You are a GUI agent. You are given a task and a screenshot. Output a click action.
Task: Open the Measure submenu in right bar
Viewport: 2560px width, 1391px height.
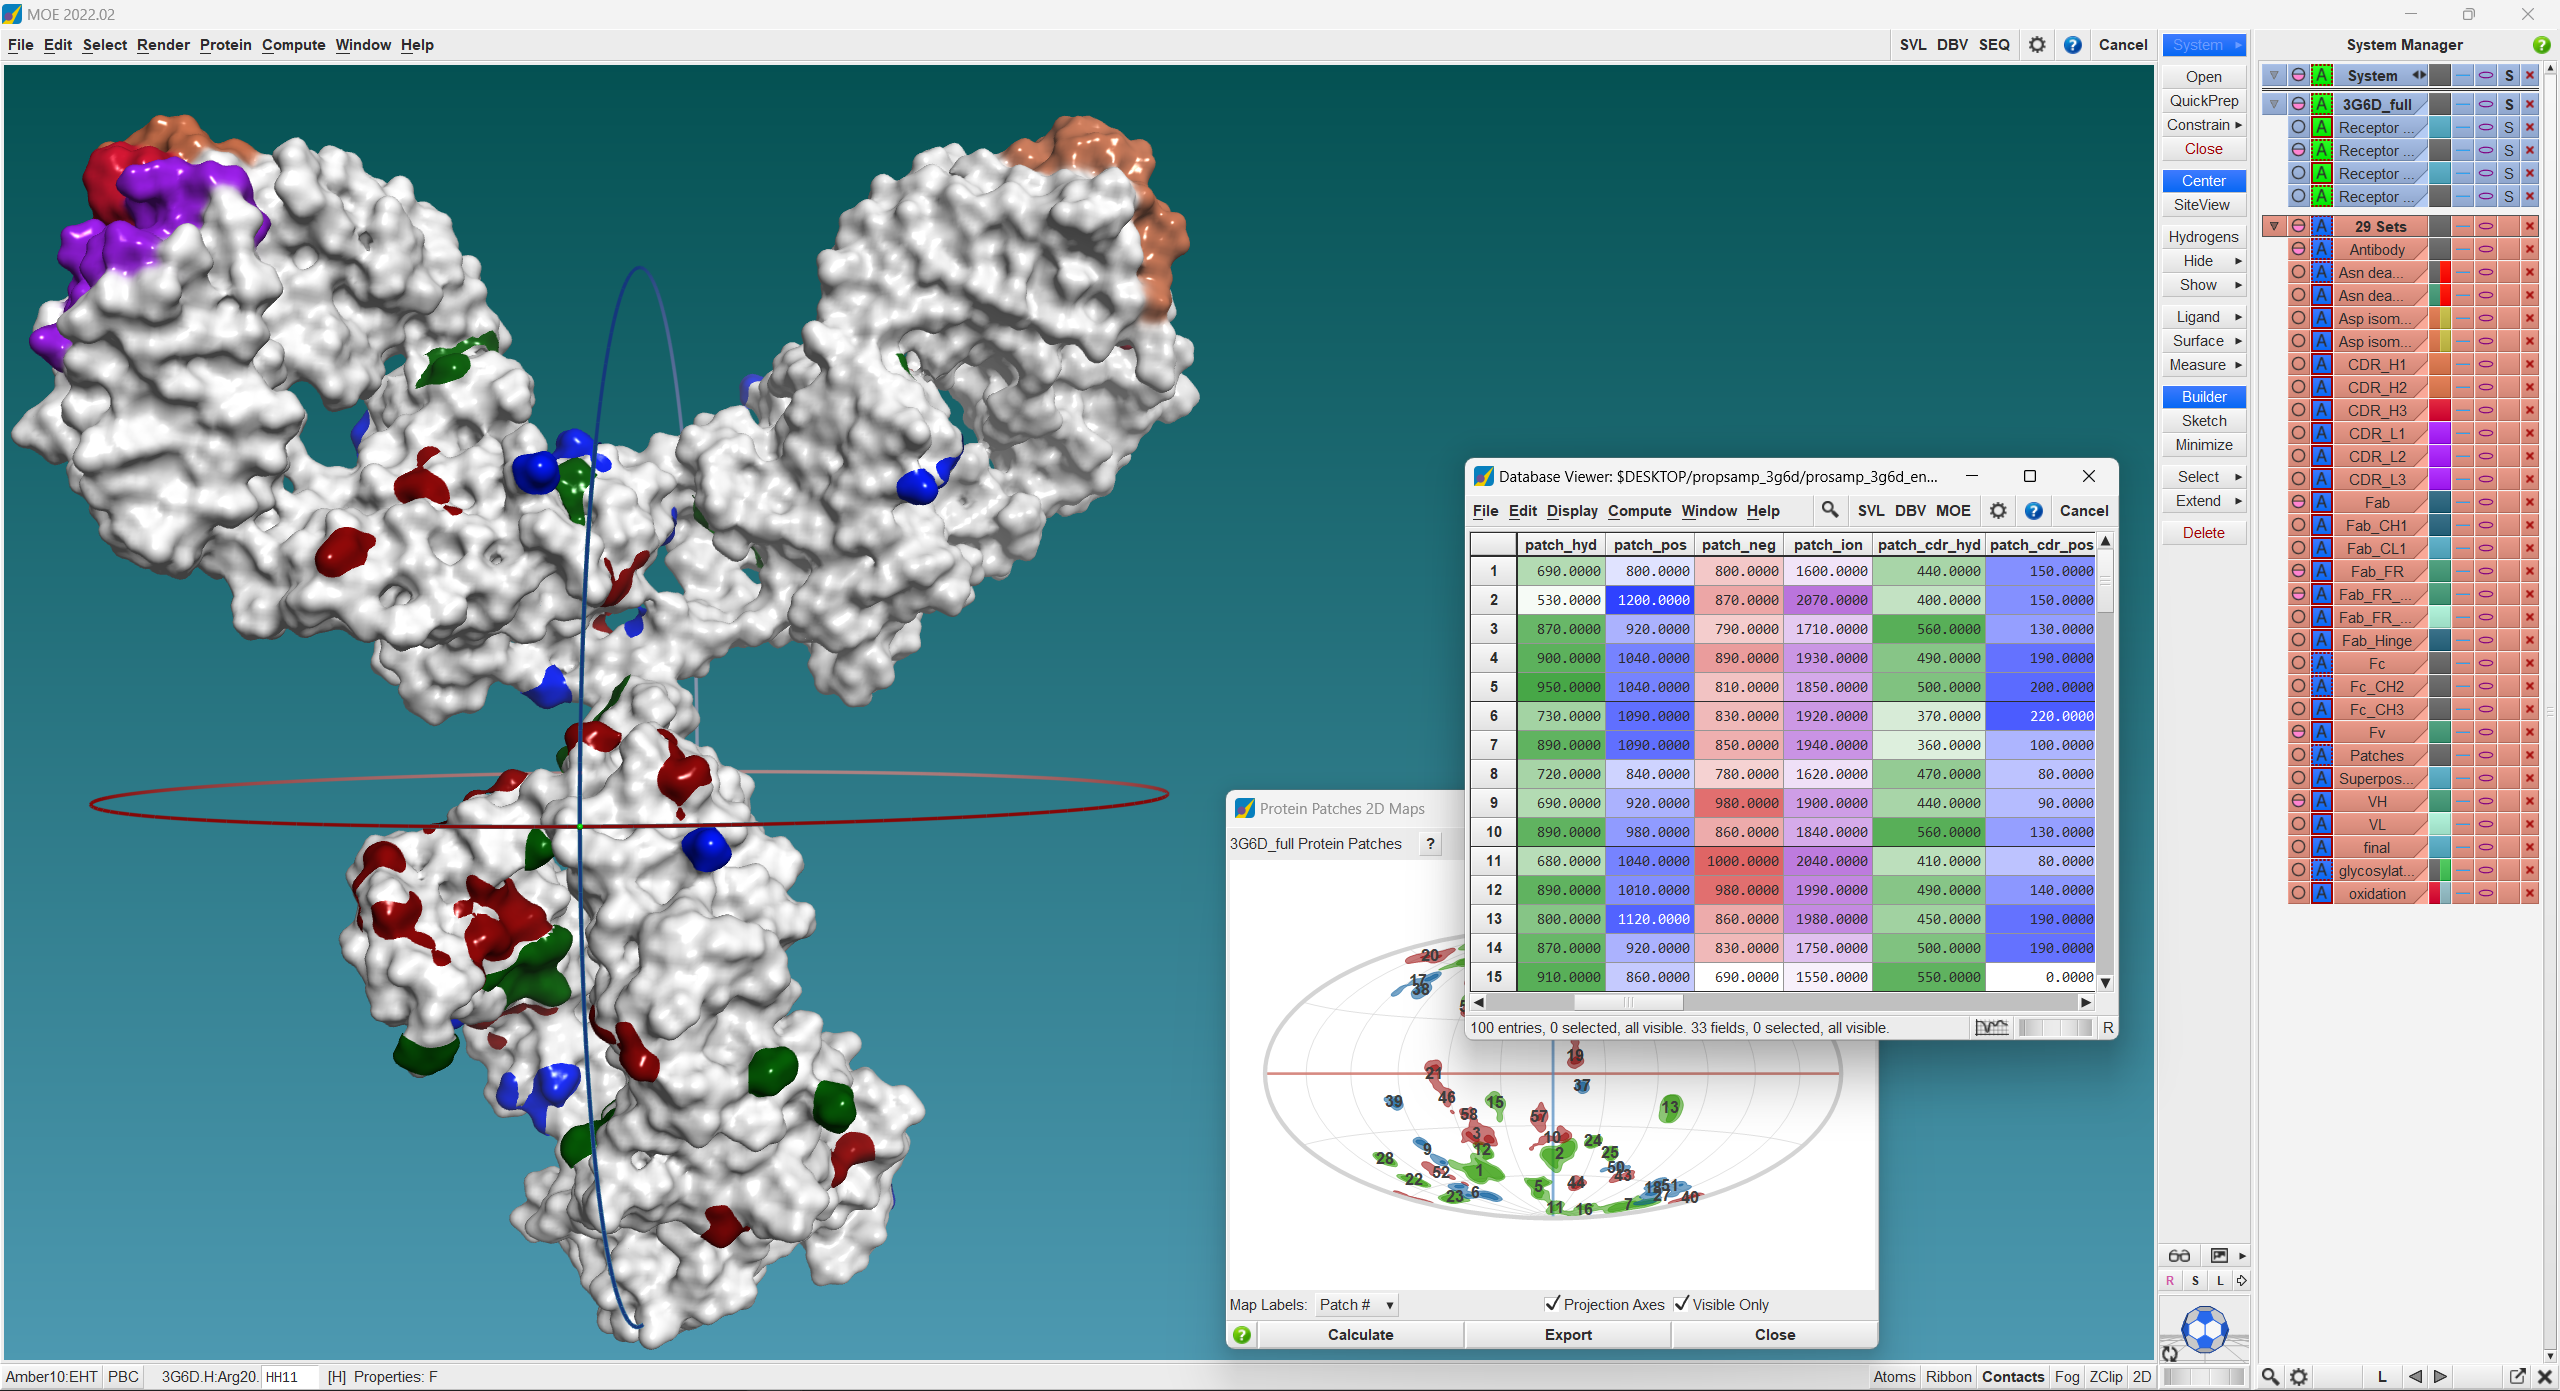pyautogui.click(x=2204, y=365)
